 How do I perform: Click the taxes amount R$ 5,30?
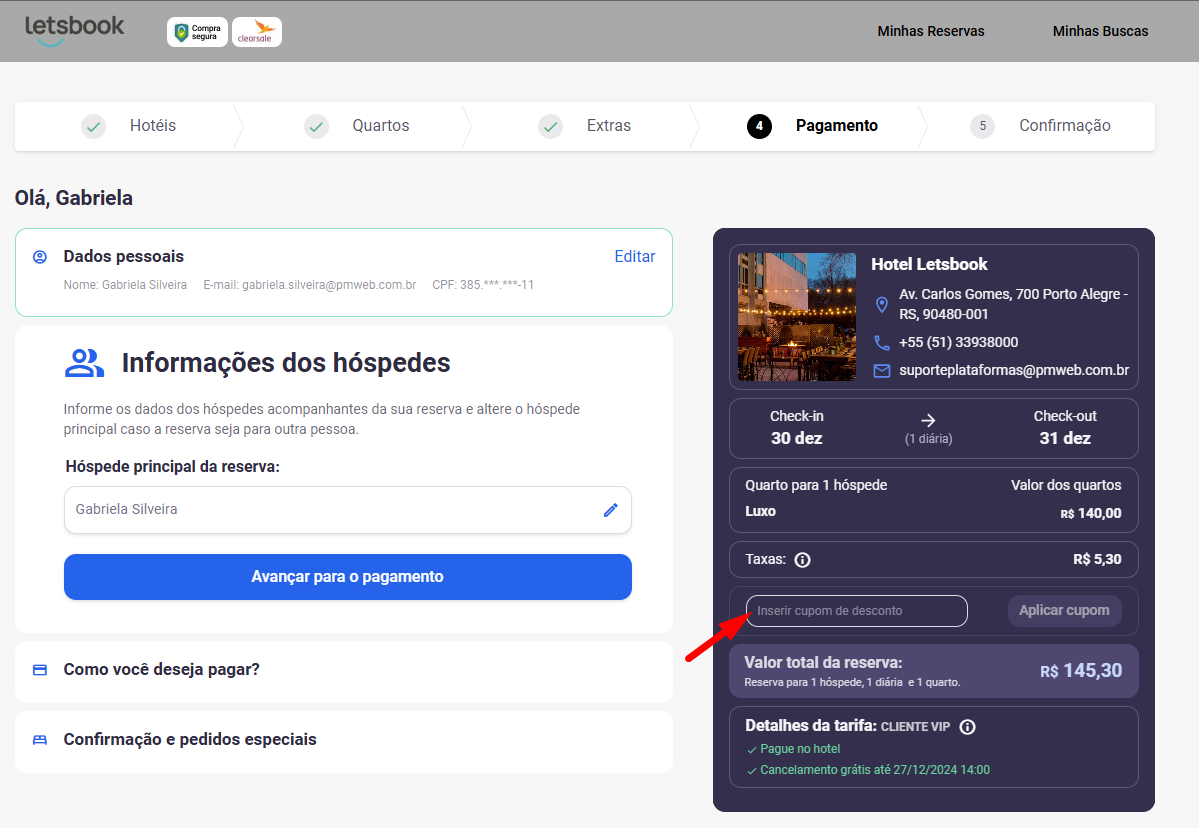(1097, 560)
